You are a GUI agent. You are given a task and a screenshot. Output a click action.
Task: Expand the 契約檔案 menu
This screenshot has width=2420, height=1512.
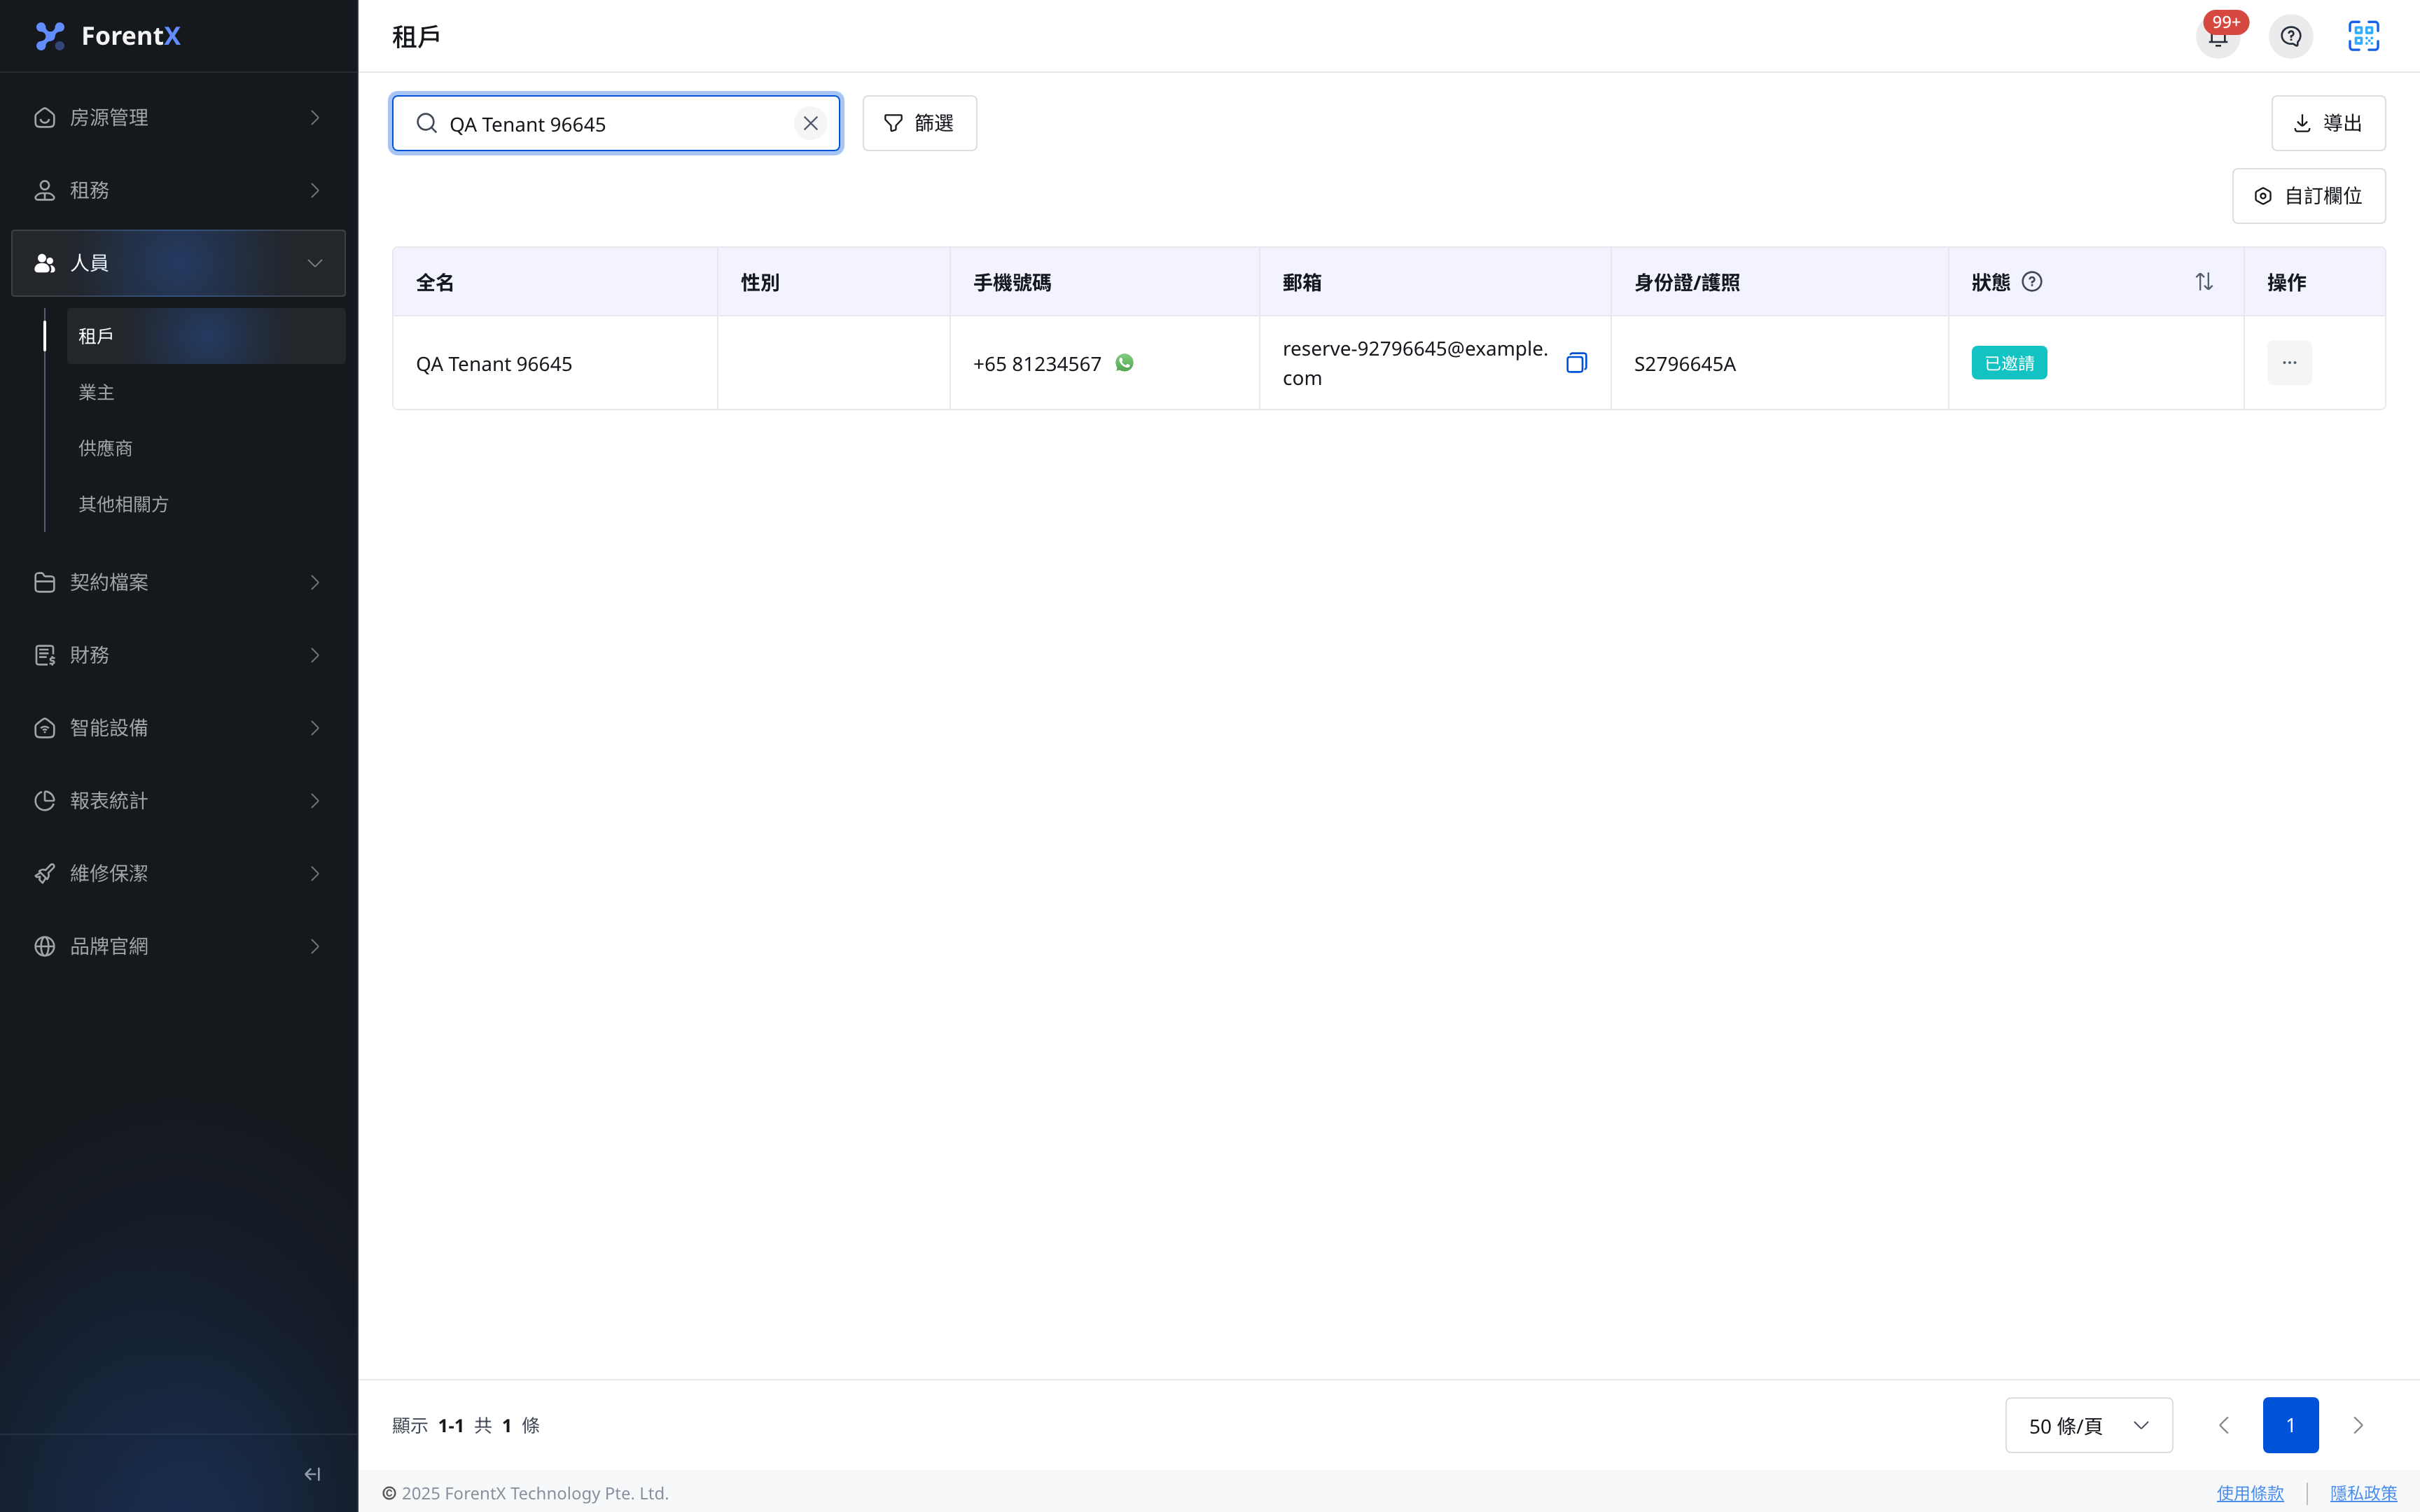click(178, 582)
